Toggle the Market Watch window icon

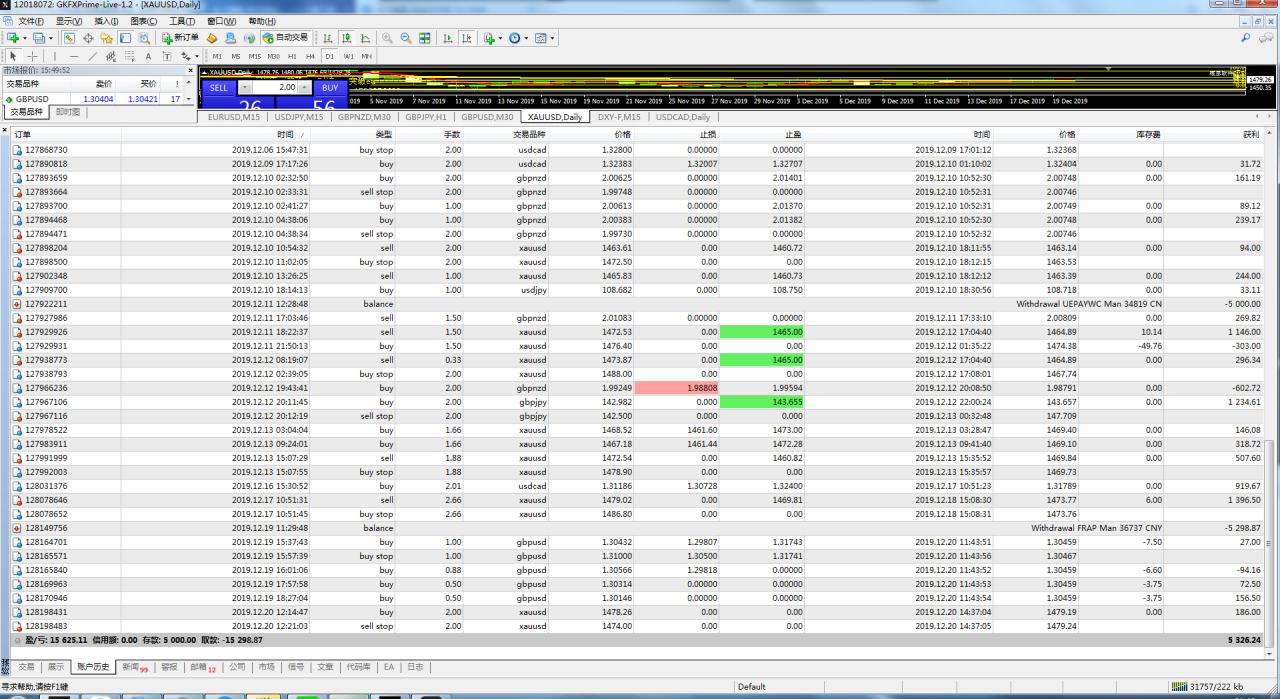70,38
